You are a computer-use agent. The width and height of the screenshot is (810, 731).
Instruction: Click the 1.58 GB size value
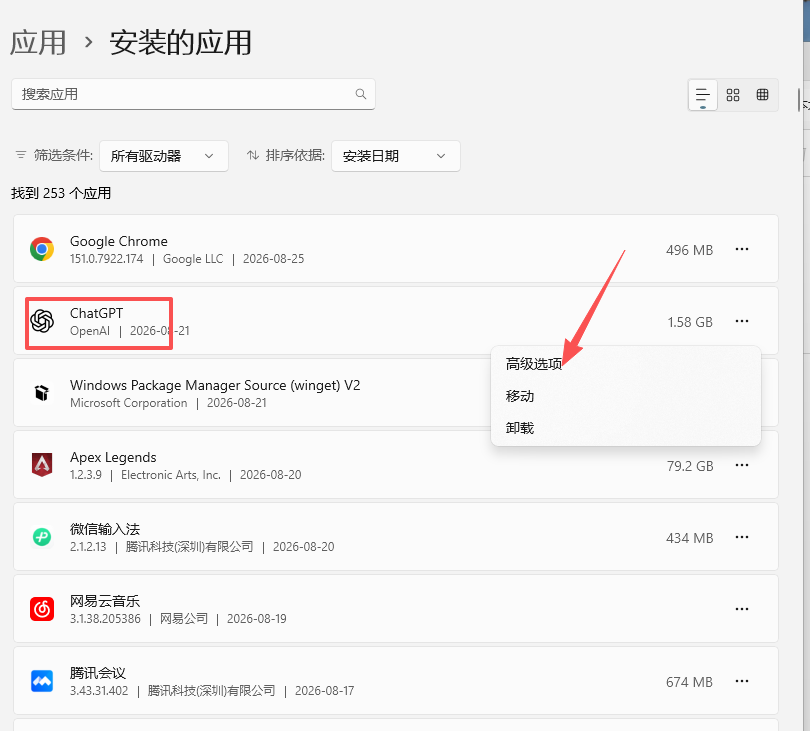click(x=690, y=322)
